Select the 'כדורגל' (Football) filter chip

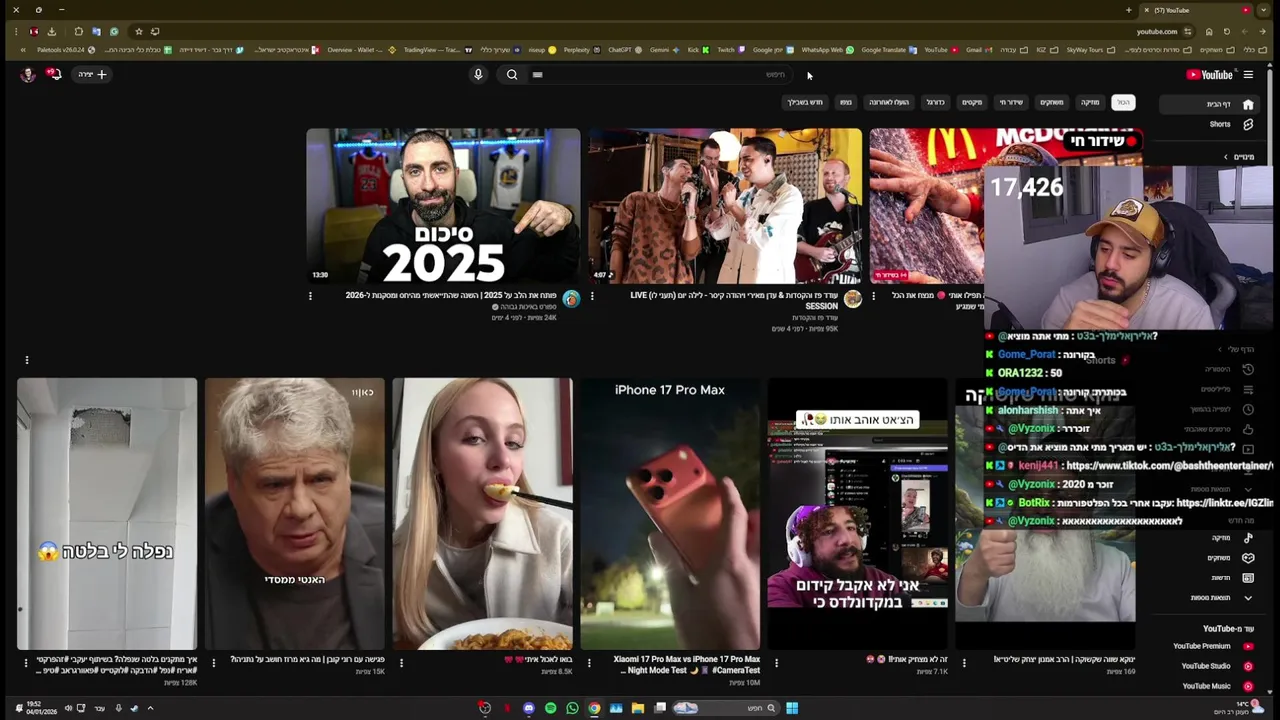[x=935, y=102]
